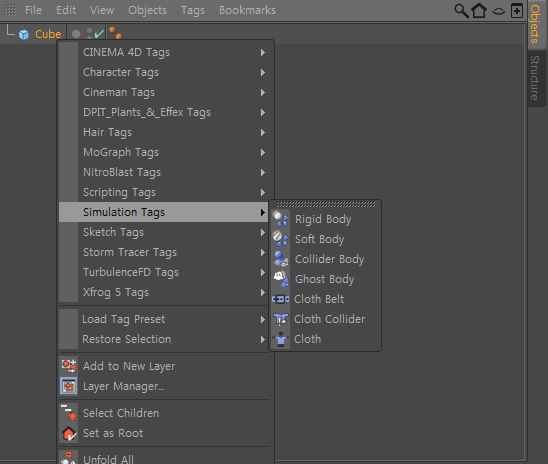548x464 pixels.
Task: Choose Layer Manager... text
Action: click(123, 386)
